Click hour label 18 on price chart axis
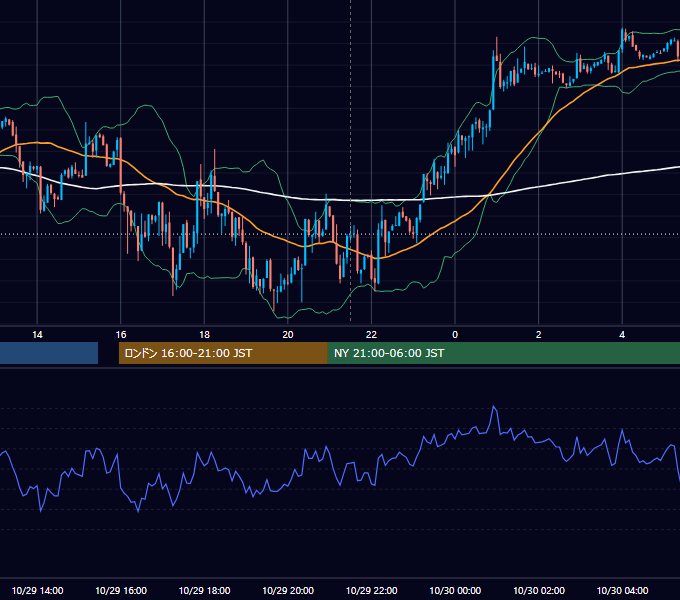The image size is (680, 600). pos(204,334)
